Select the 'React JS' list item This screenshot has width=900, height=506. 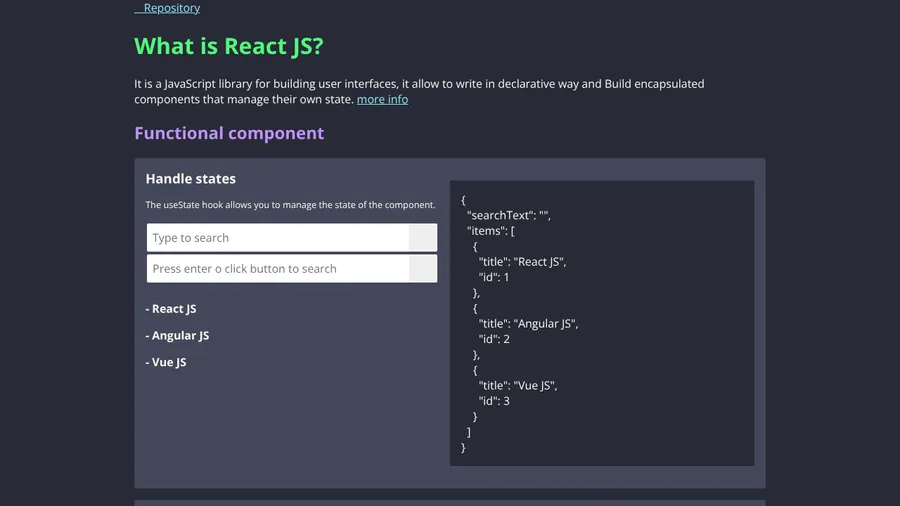tap(171, 309)
